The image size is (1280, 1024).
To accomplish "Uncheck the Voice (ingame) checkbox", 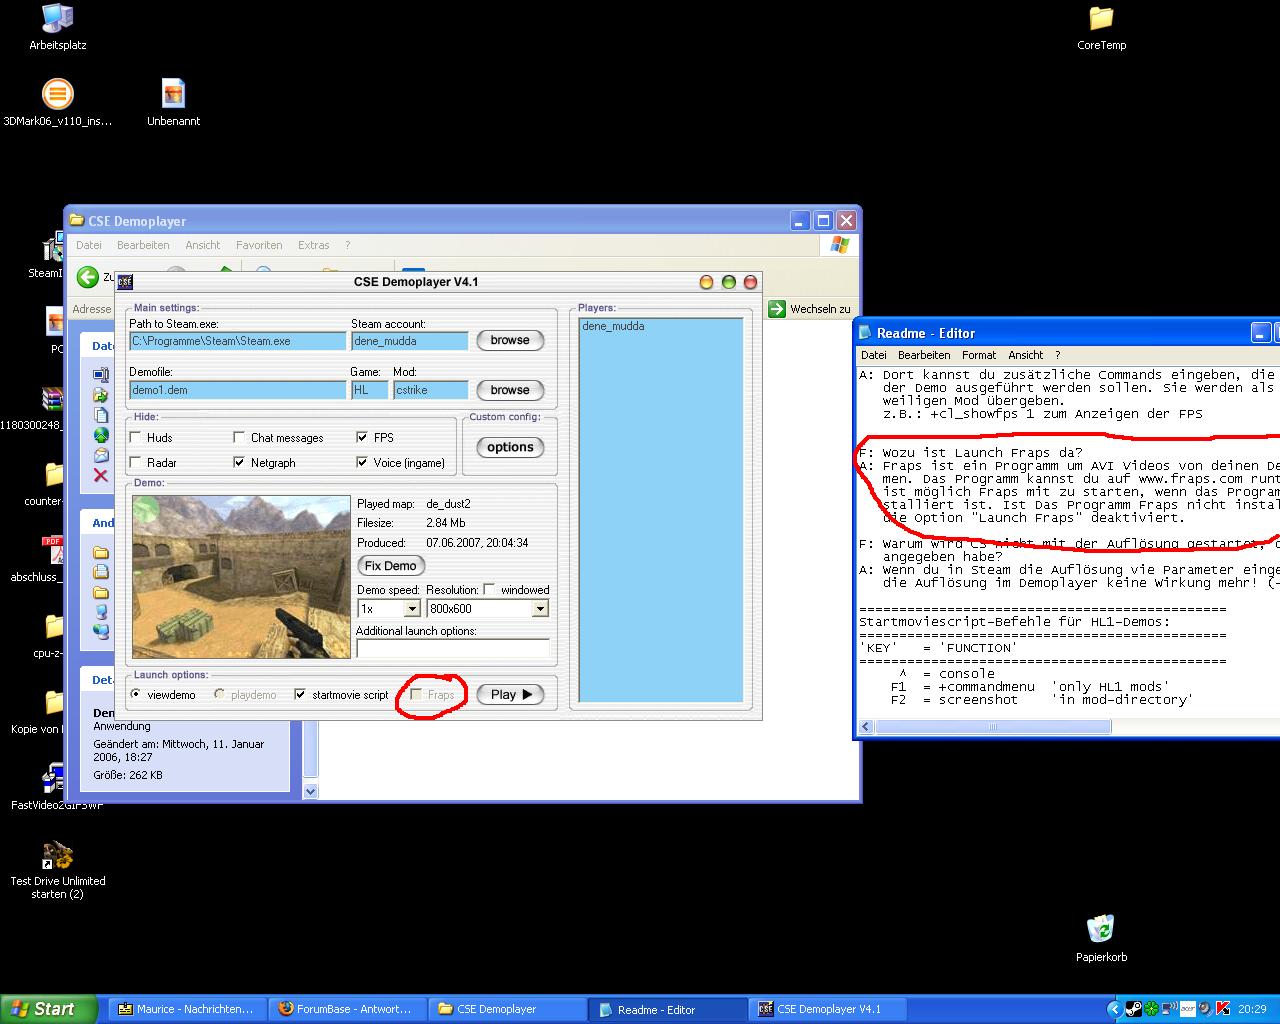I will 362,462.
